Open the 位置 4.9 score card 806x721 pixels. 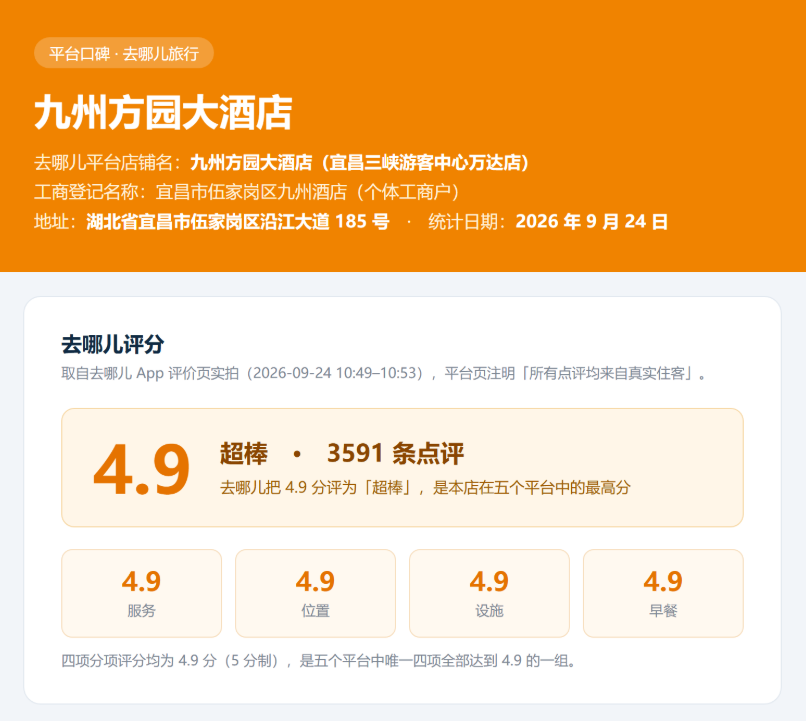[316, 594]
